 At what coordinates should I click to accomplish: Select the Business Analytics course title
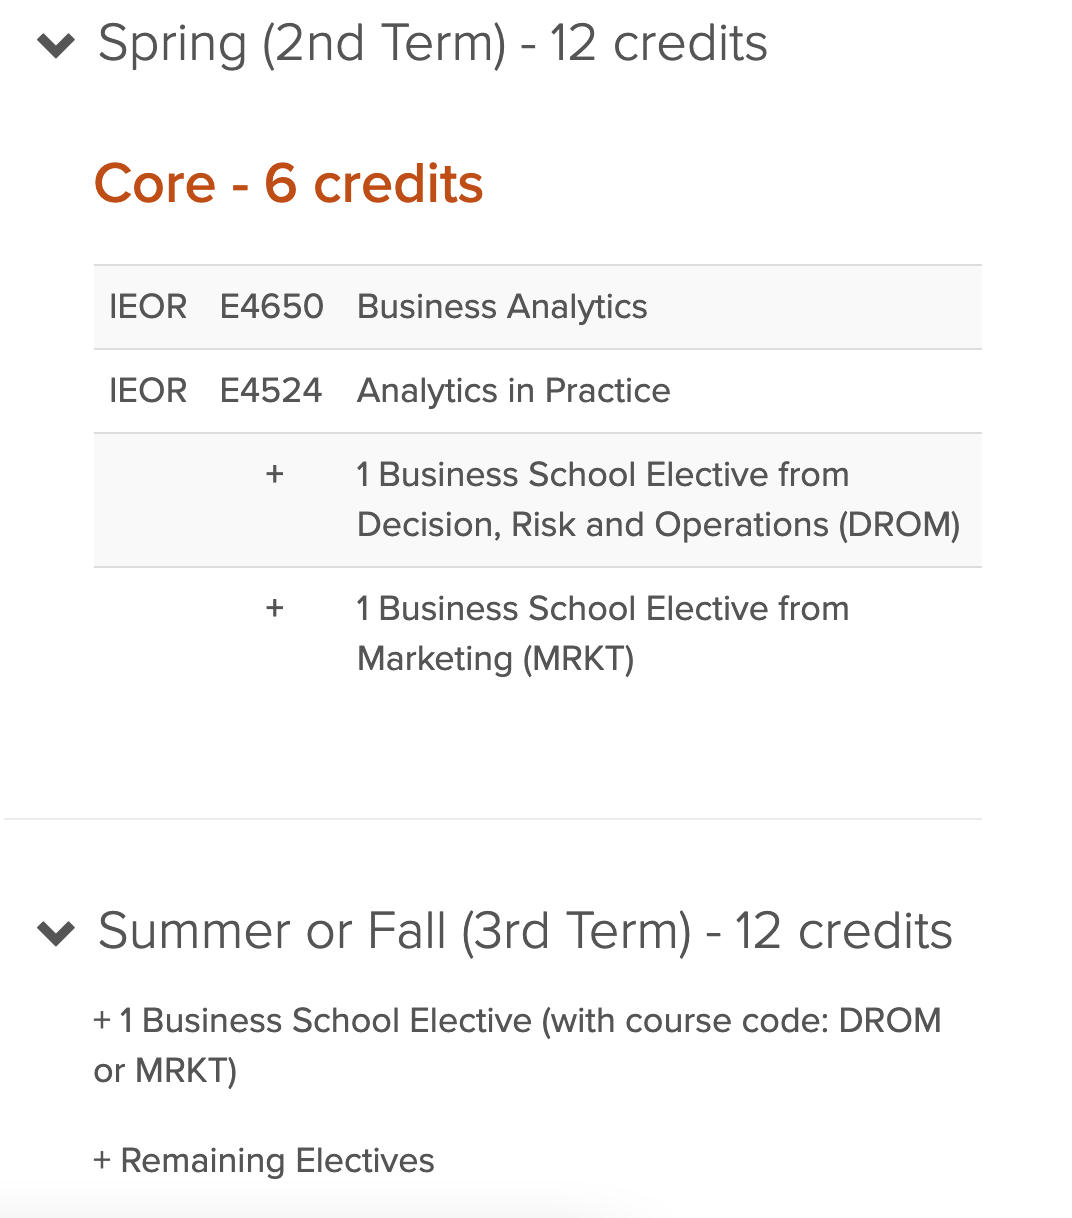coord(502,307)
